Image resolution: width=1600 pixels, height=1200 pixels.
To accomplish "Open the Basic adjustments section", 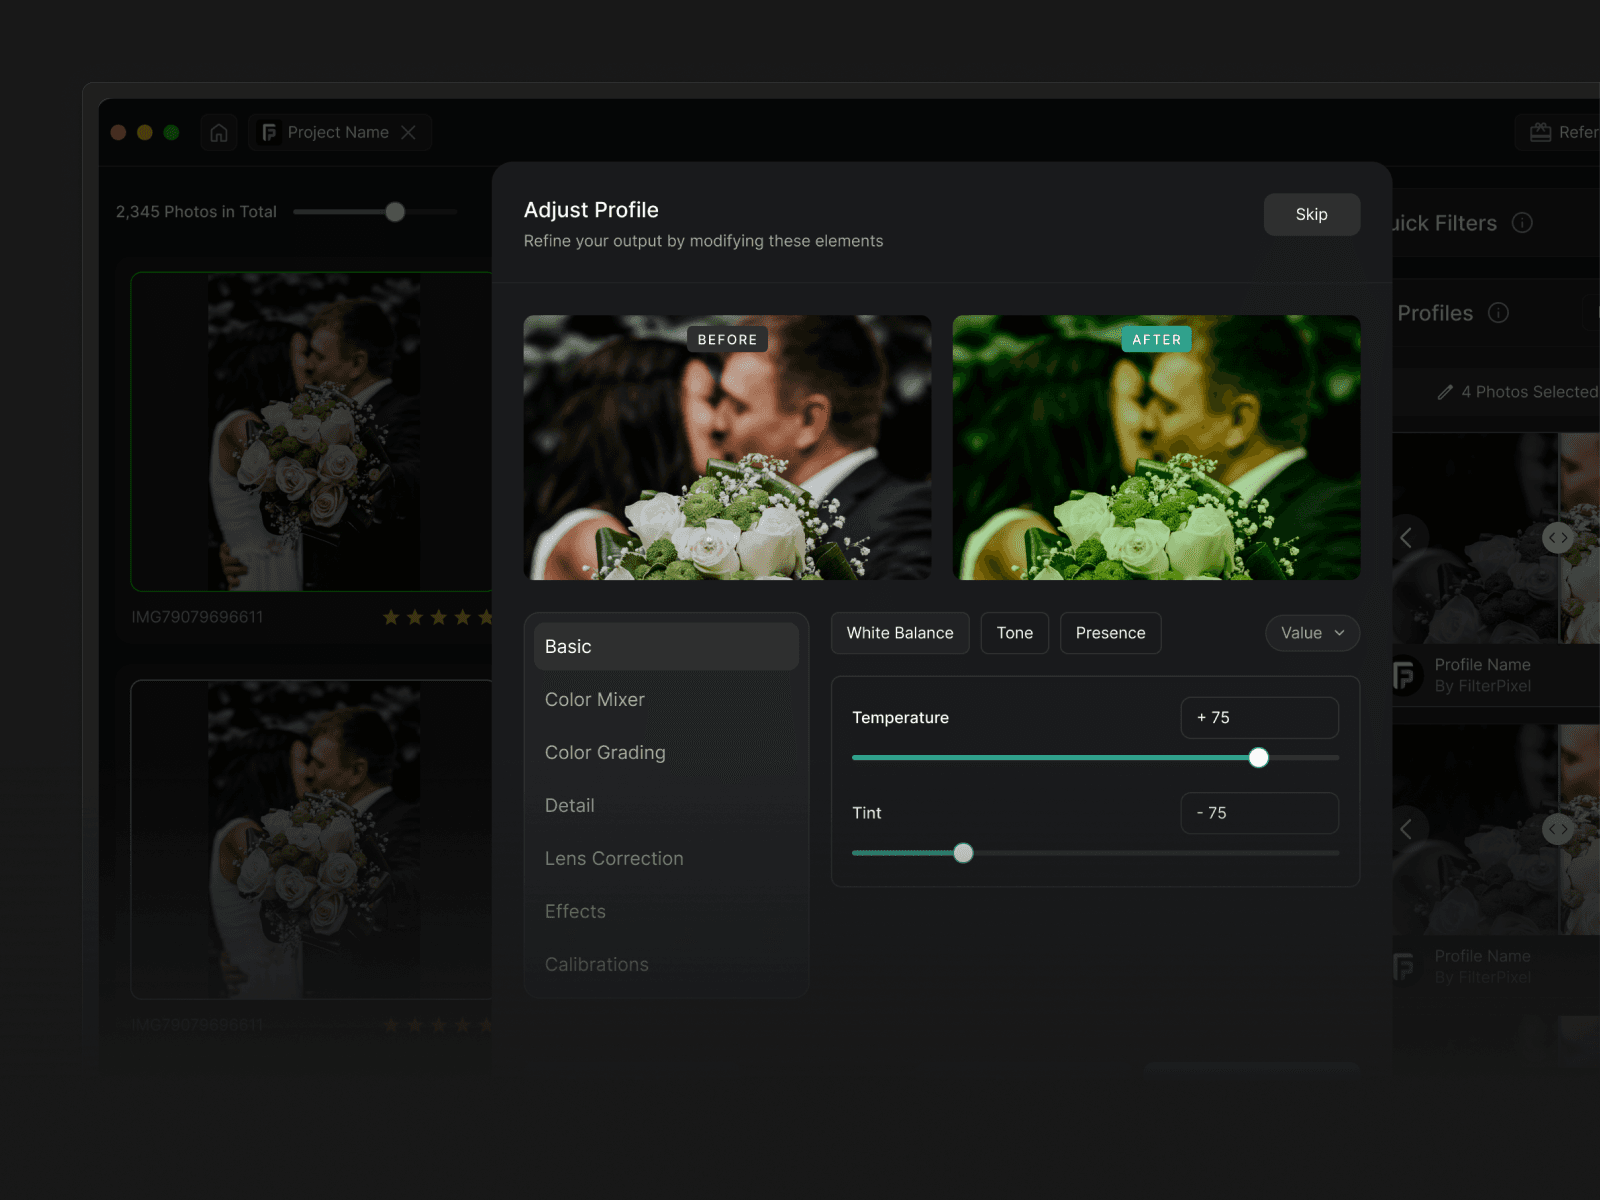I will pos(666,646).
